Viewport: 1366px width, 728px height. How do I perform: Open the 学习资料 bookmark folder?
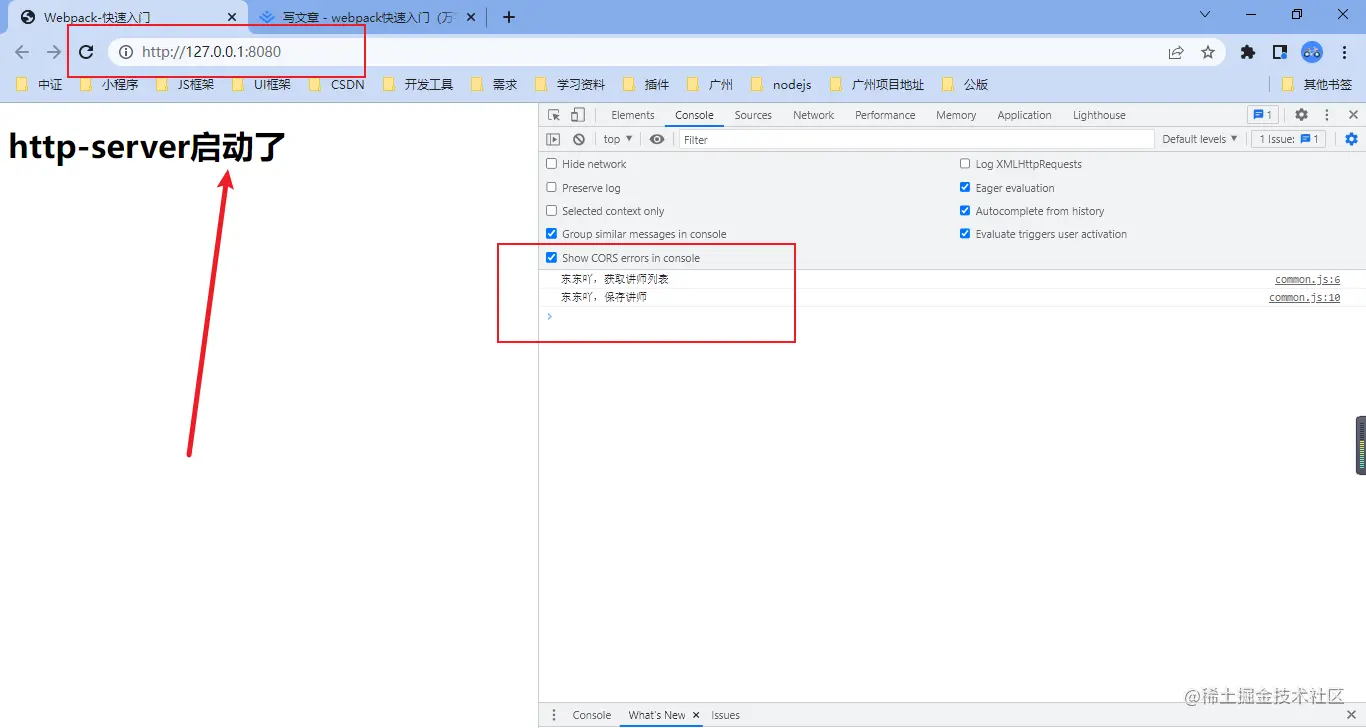click(x=570, y=85)
